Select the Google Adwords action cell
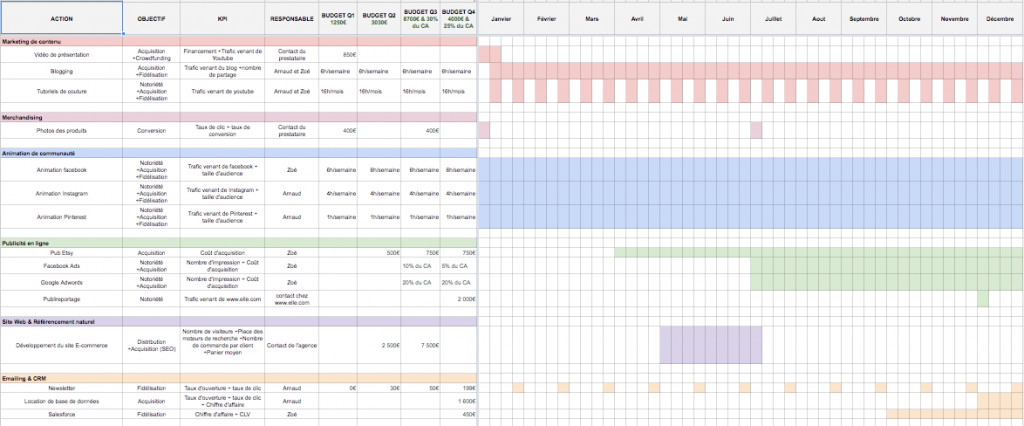Image resolution: width=1024 pixels, height=426 pixels. pos(61,283)
